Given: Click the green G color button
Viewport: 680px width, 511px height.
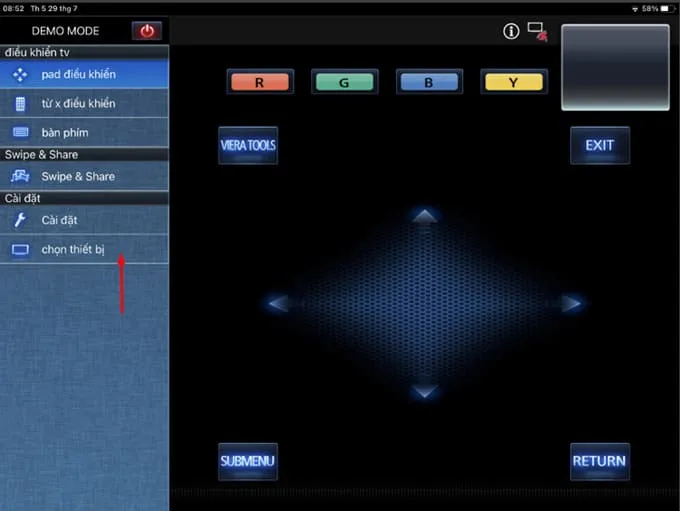Looking at the screenshot, I should 344,82.
